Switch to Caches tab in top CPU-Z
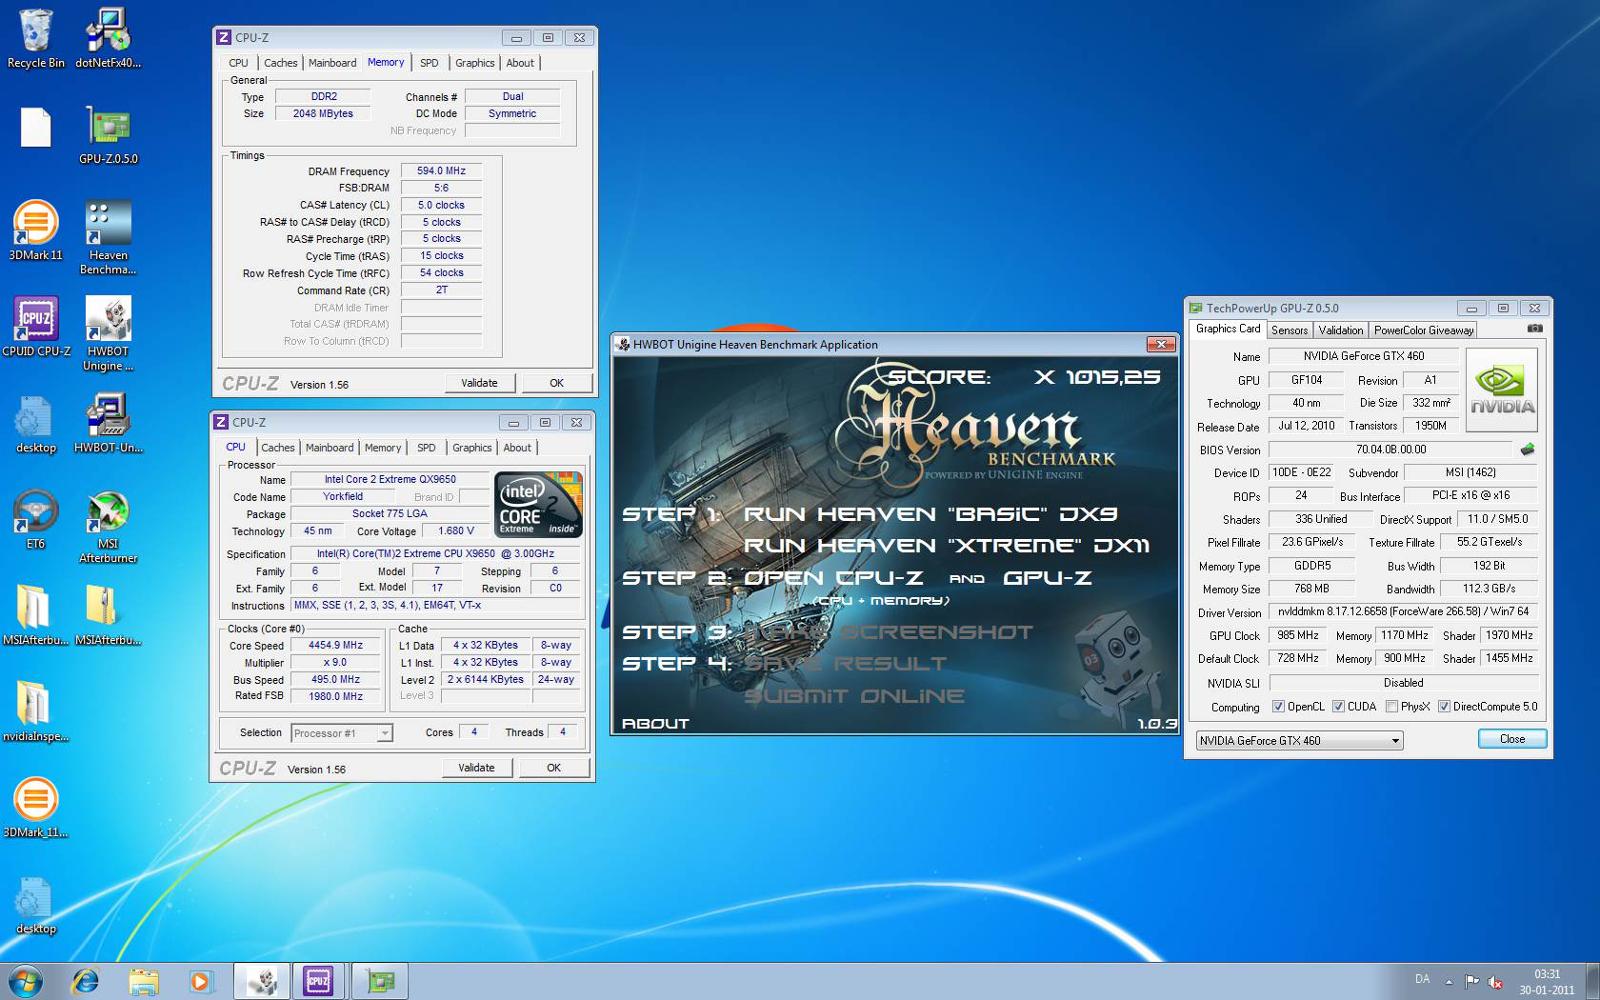The width and height of the screenshot is (1600, 1000). coord(280,63)
